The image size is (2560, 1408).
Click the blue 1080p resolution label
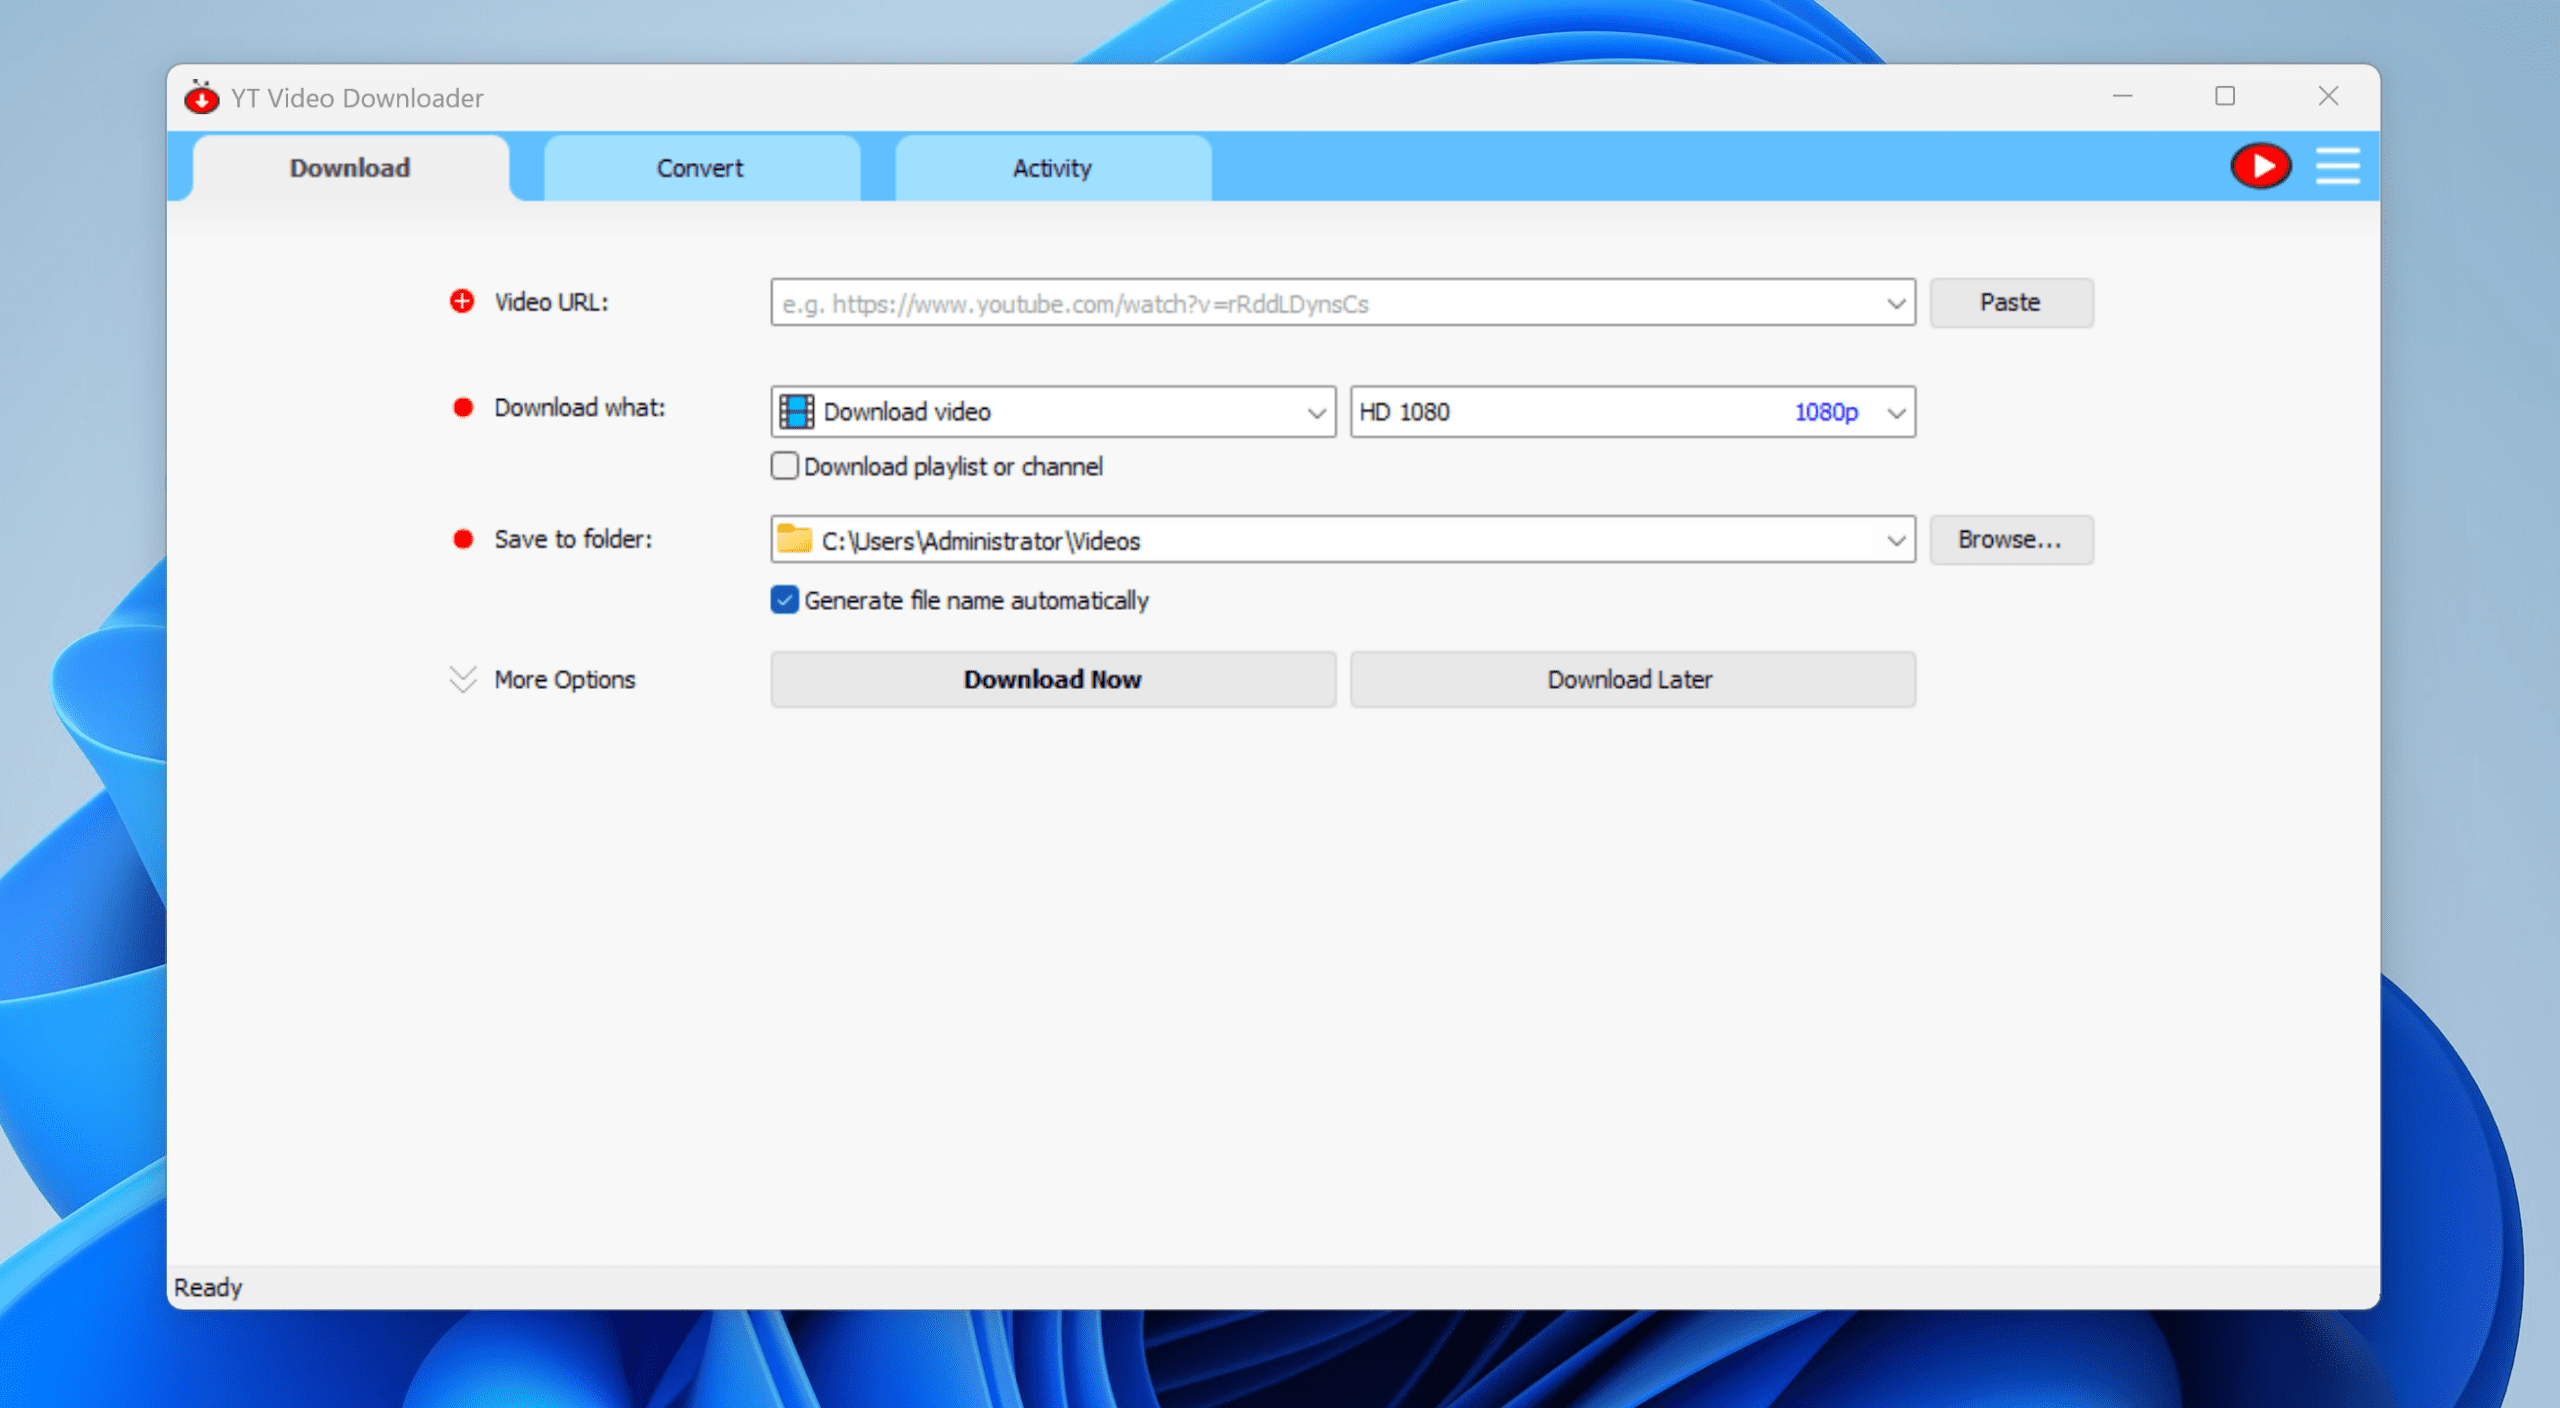click(x=1826, y=412)
